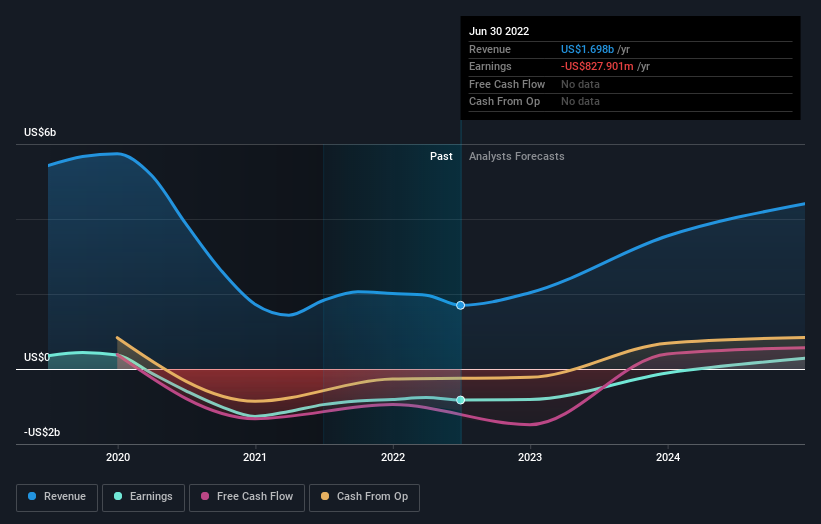The height and width of the screenshot is (524, 821).
Task: Click the 2021 x-axis label
Action: point(254,457)
